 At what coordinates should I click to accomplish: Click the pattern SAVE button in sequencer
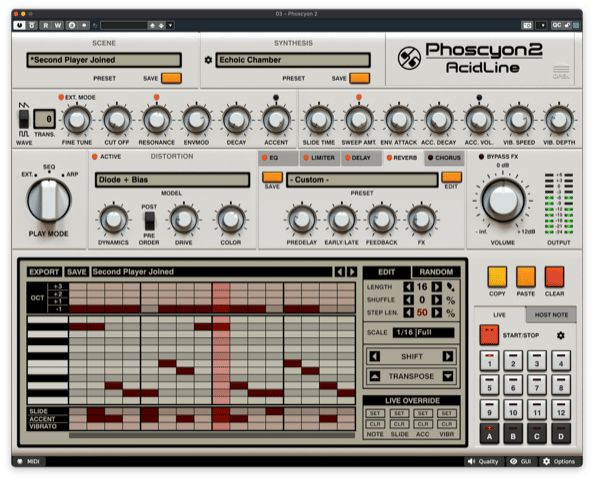pos(77,272)
